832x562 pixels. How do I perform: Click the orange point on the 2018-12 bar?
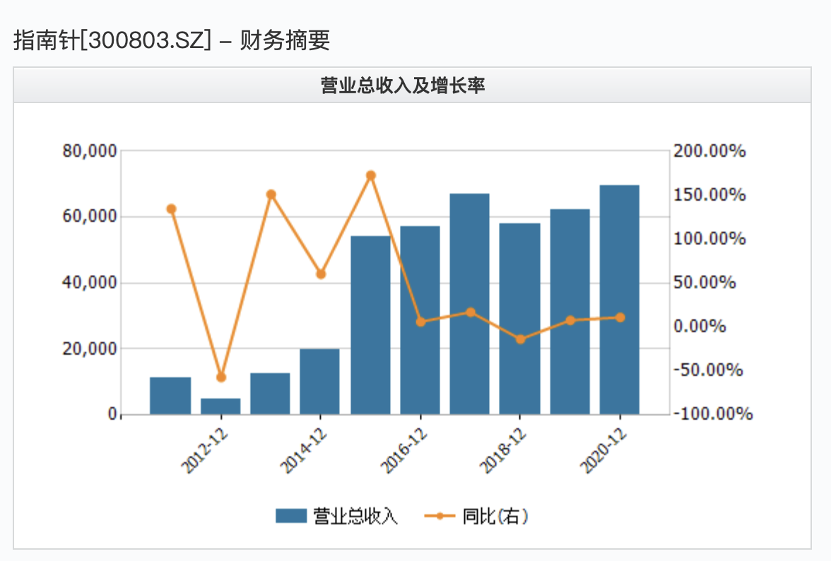click(x=520, y=339)
